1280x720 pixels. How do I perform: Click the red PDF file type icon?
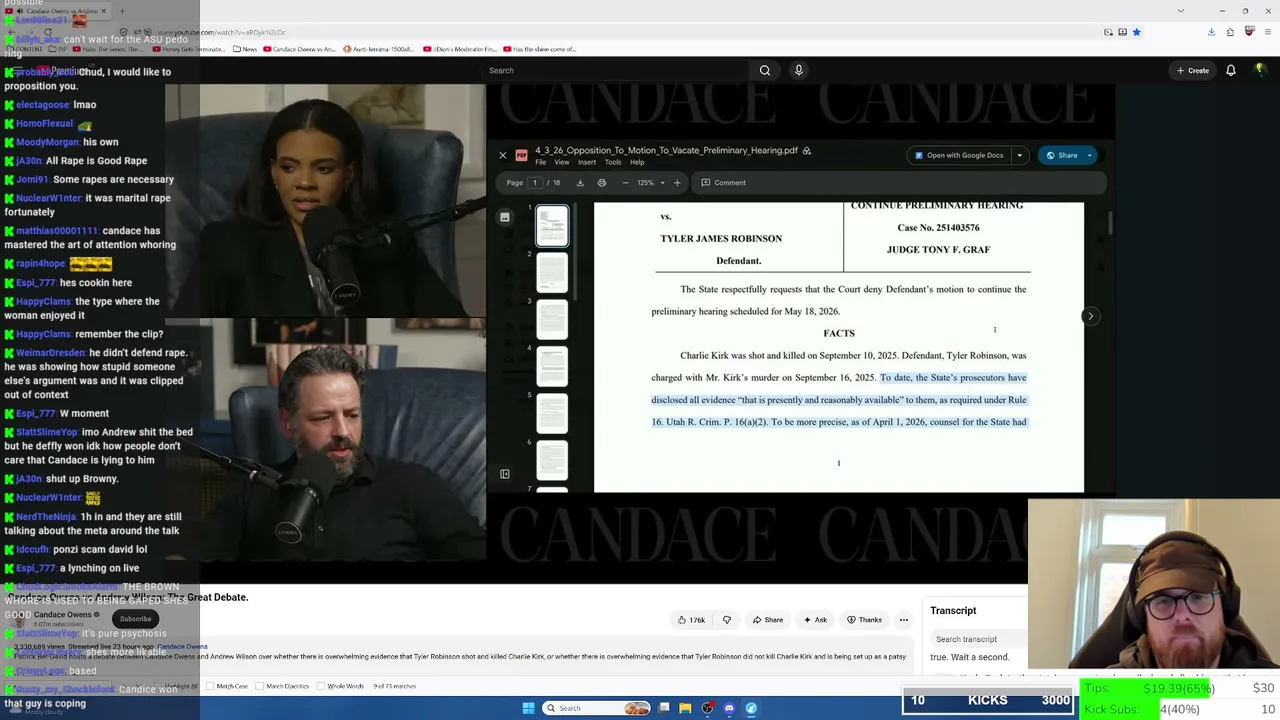[521, 155]
